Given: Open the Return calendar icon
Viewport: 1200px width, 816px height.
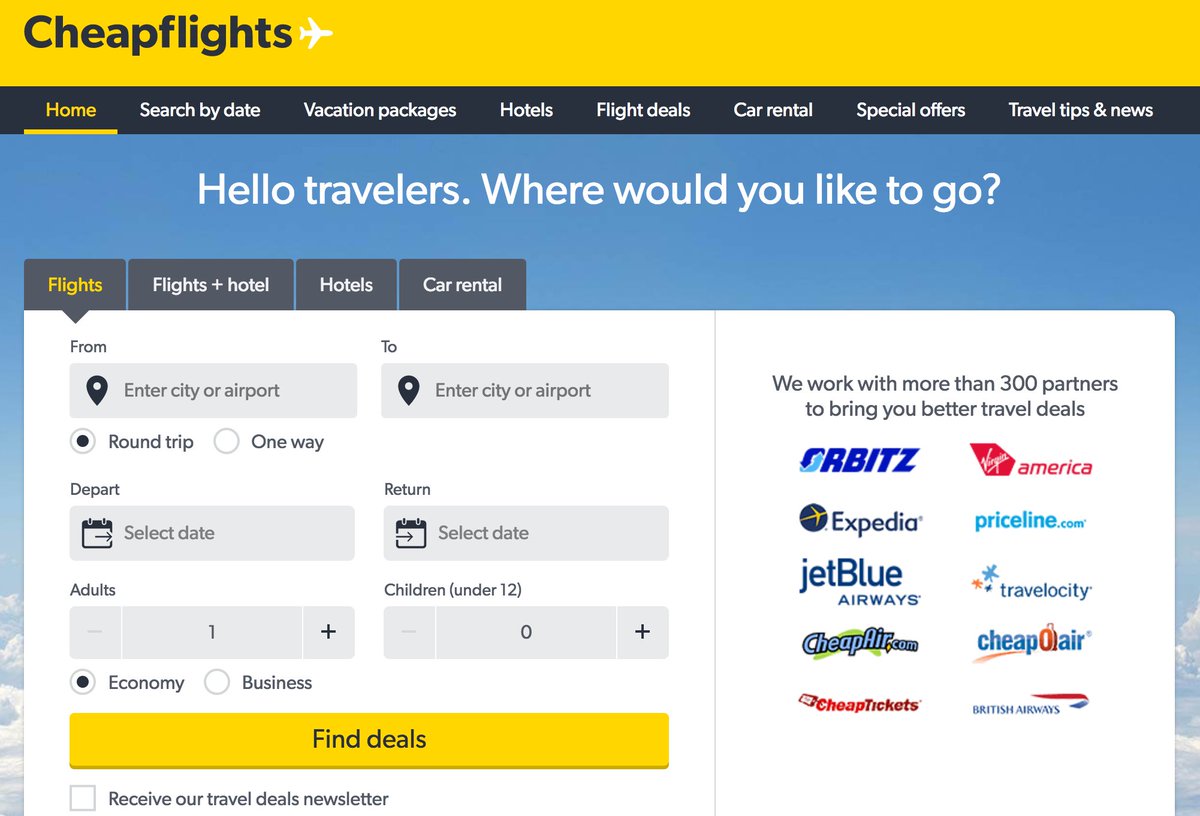Looking at the screenshot, I should (410, 533).
